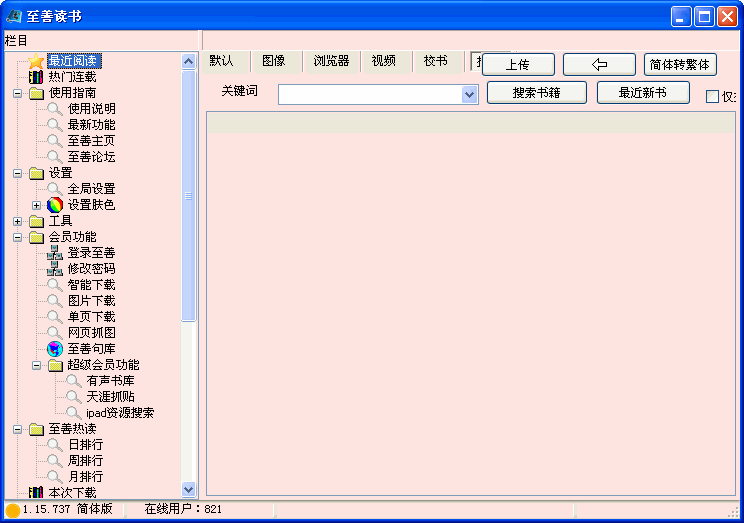744x523 pixels.
Task: Click the books icon beside 热门连载
Action: tap(36, 77)
